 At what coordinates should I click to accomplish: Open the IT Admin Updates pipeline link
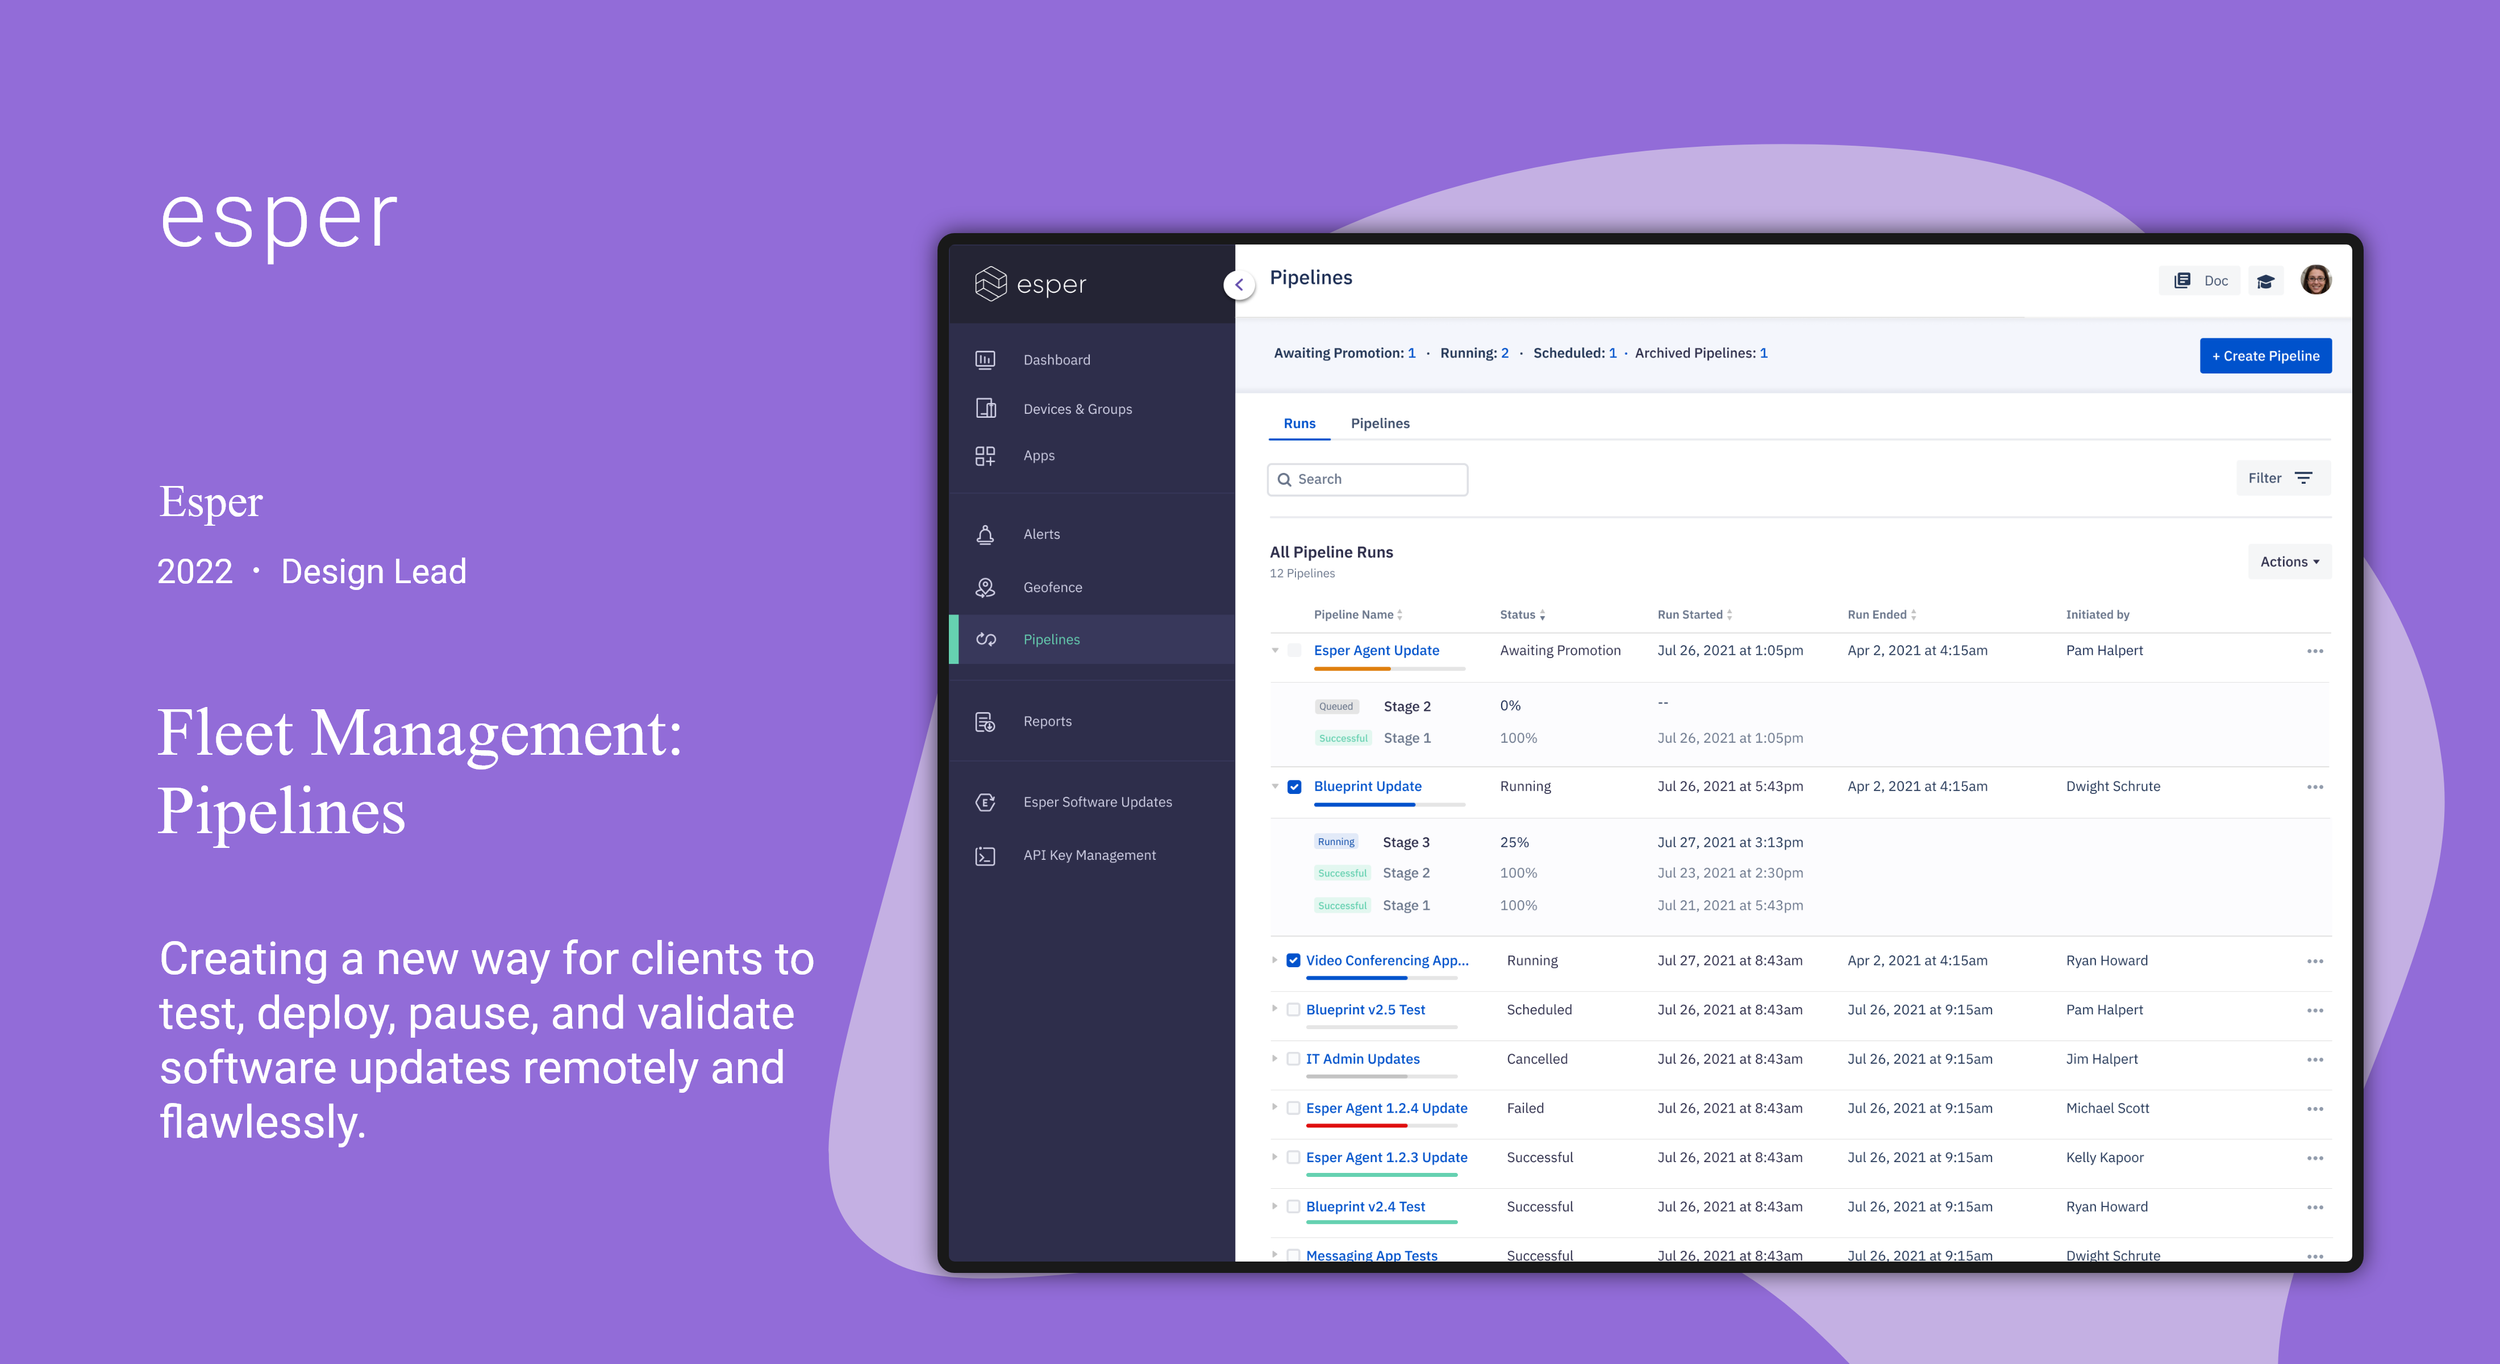click(1362, 1059)
